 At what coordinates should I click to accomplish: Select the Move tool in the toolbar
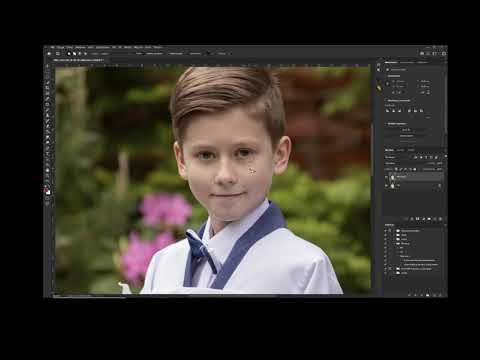(x=48, y=66)
